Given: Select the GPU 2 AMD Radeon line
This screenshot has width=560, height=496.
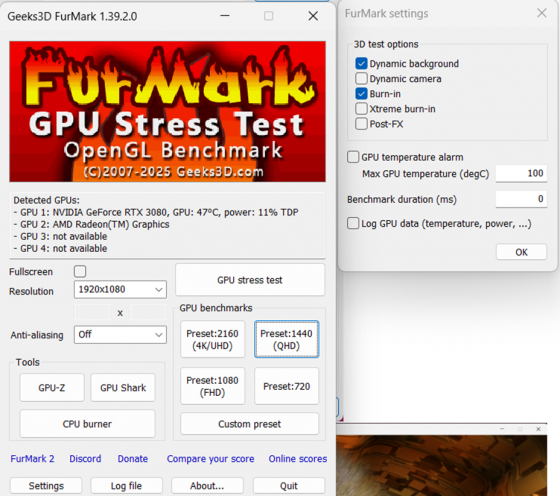Looking at the screenshot, I should pos(91,225).
